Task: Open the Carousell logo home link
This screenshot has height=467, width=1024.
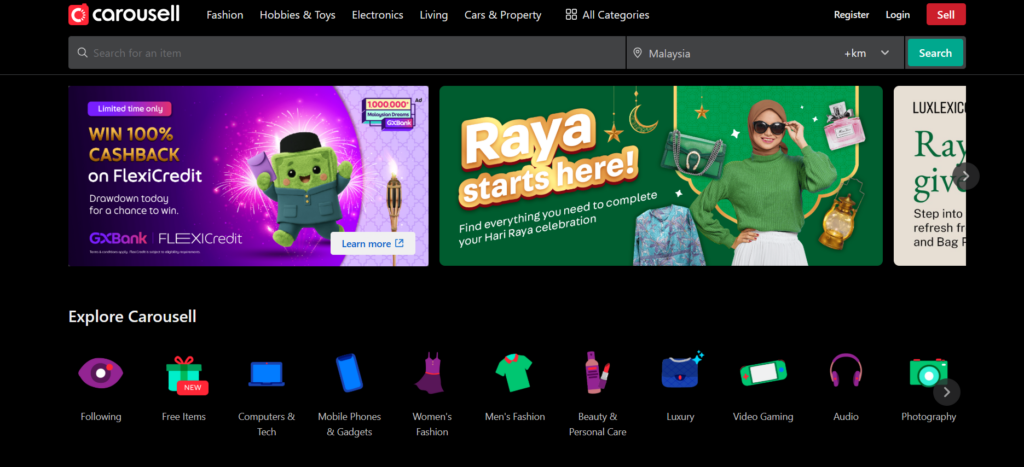Action: [123, 14]
